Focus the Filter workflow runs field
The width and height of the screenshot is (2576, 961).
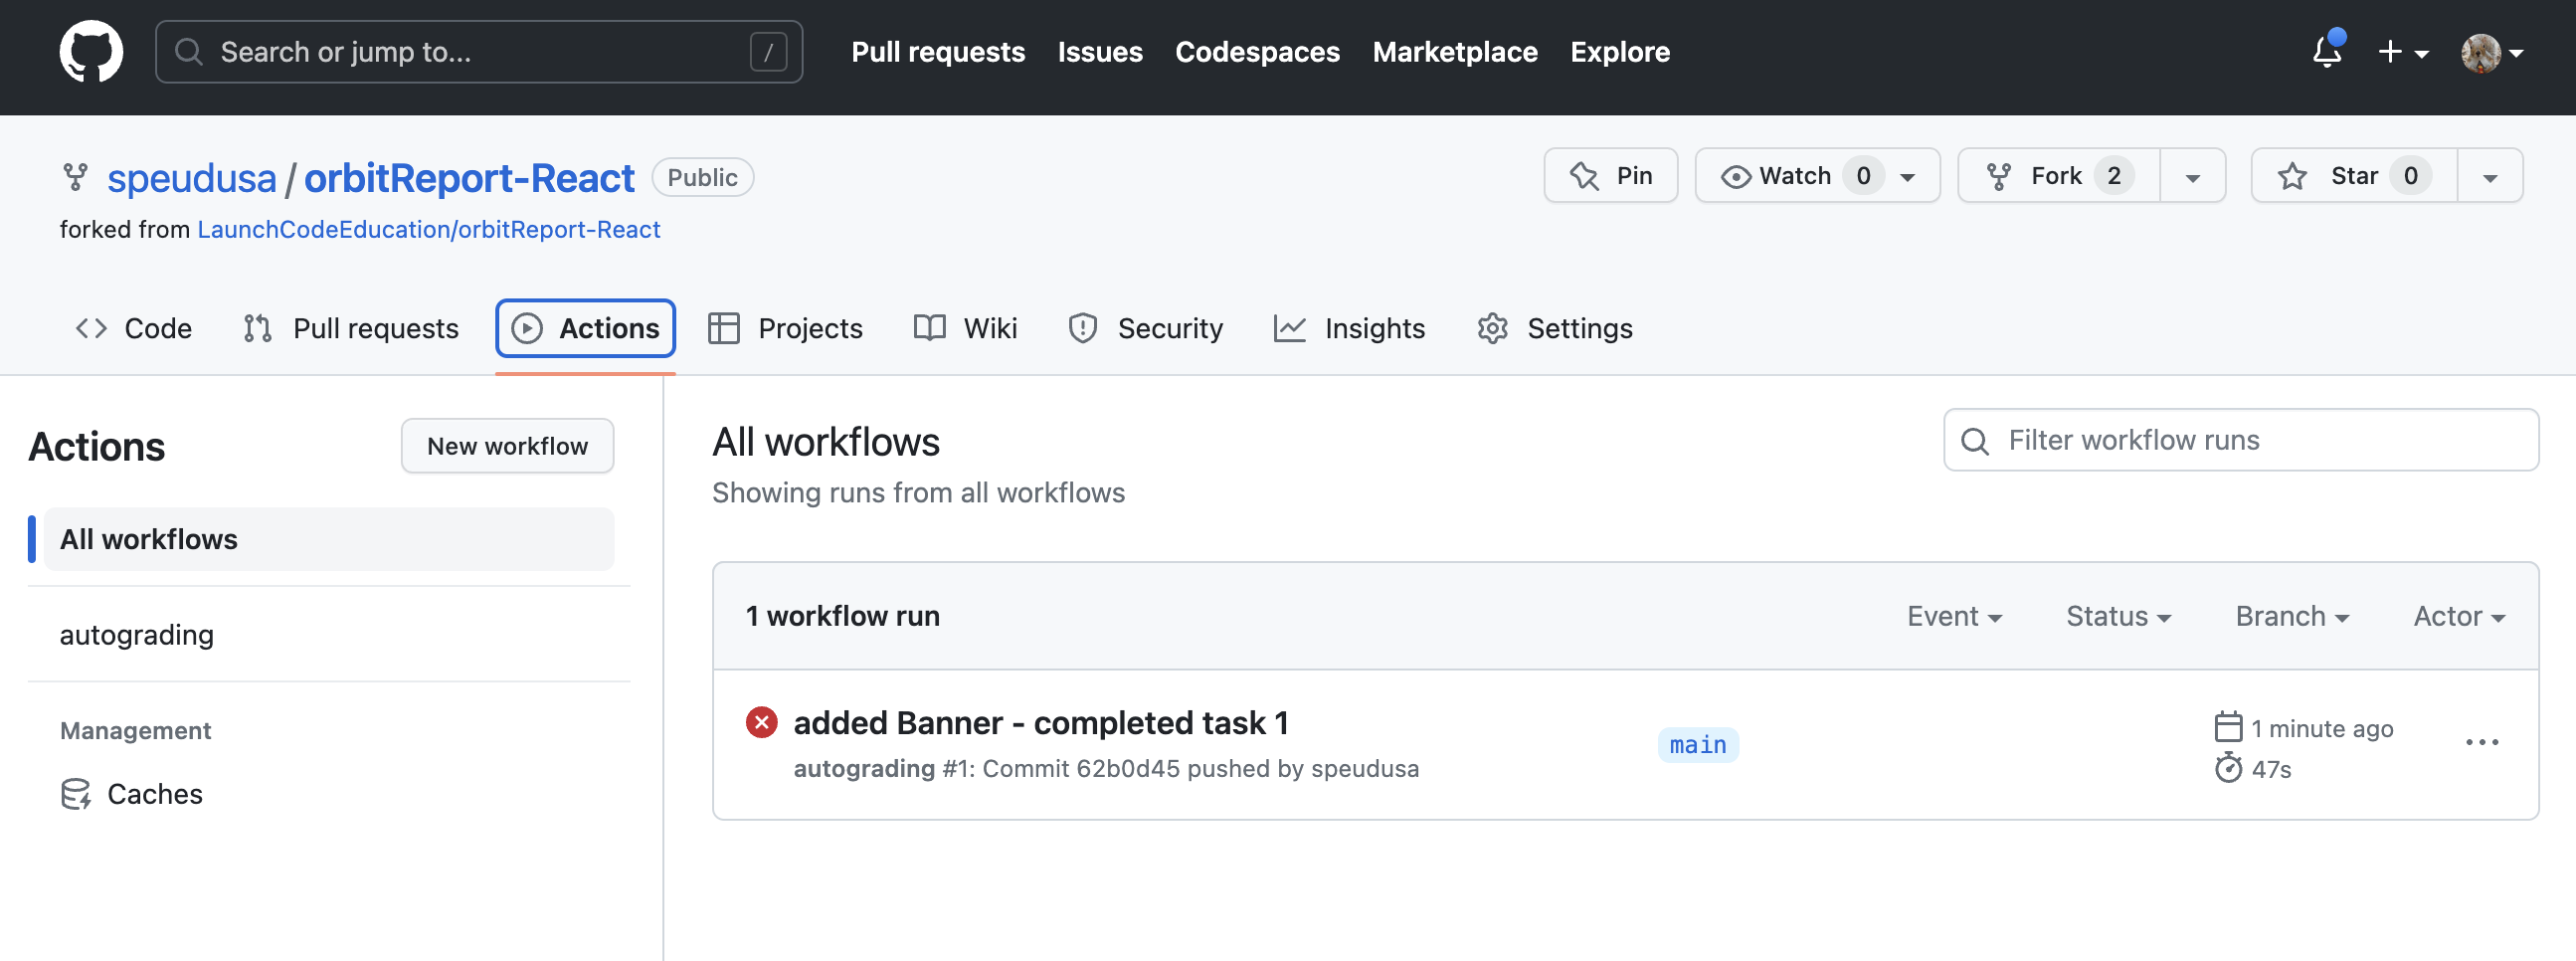point(2240,440)
